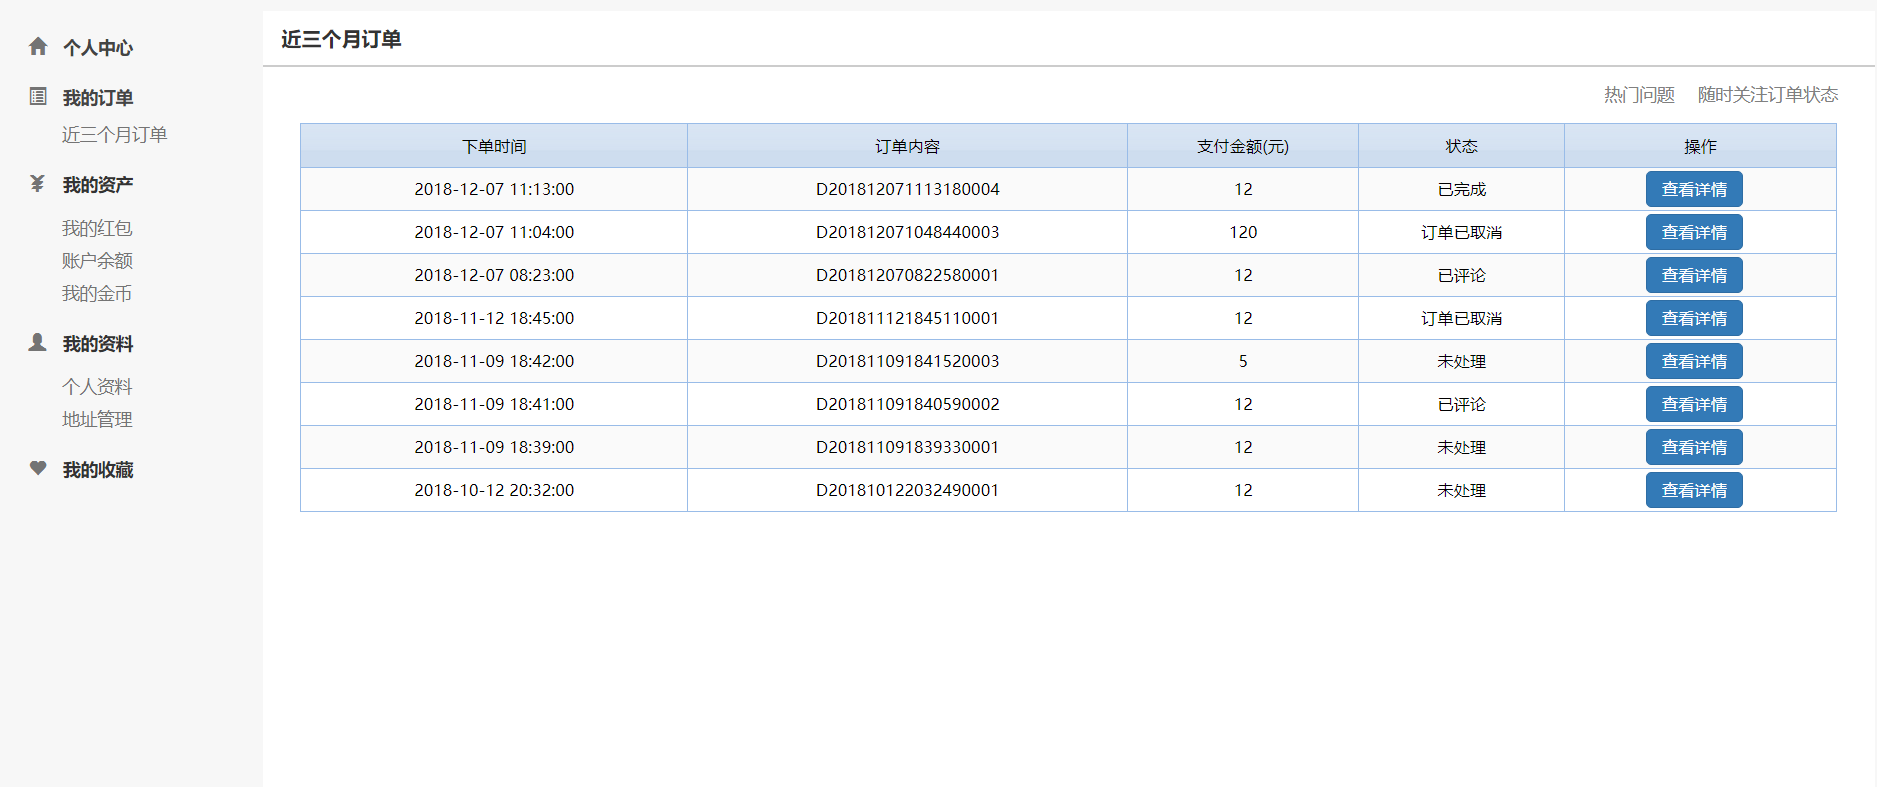
Task: Click order number D201811091840590002
Action: coord(907,404)
